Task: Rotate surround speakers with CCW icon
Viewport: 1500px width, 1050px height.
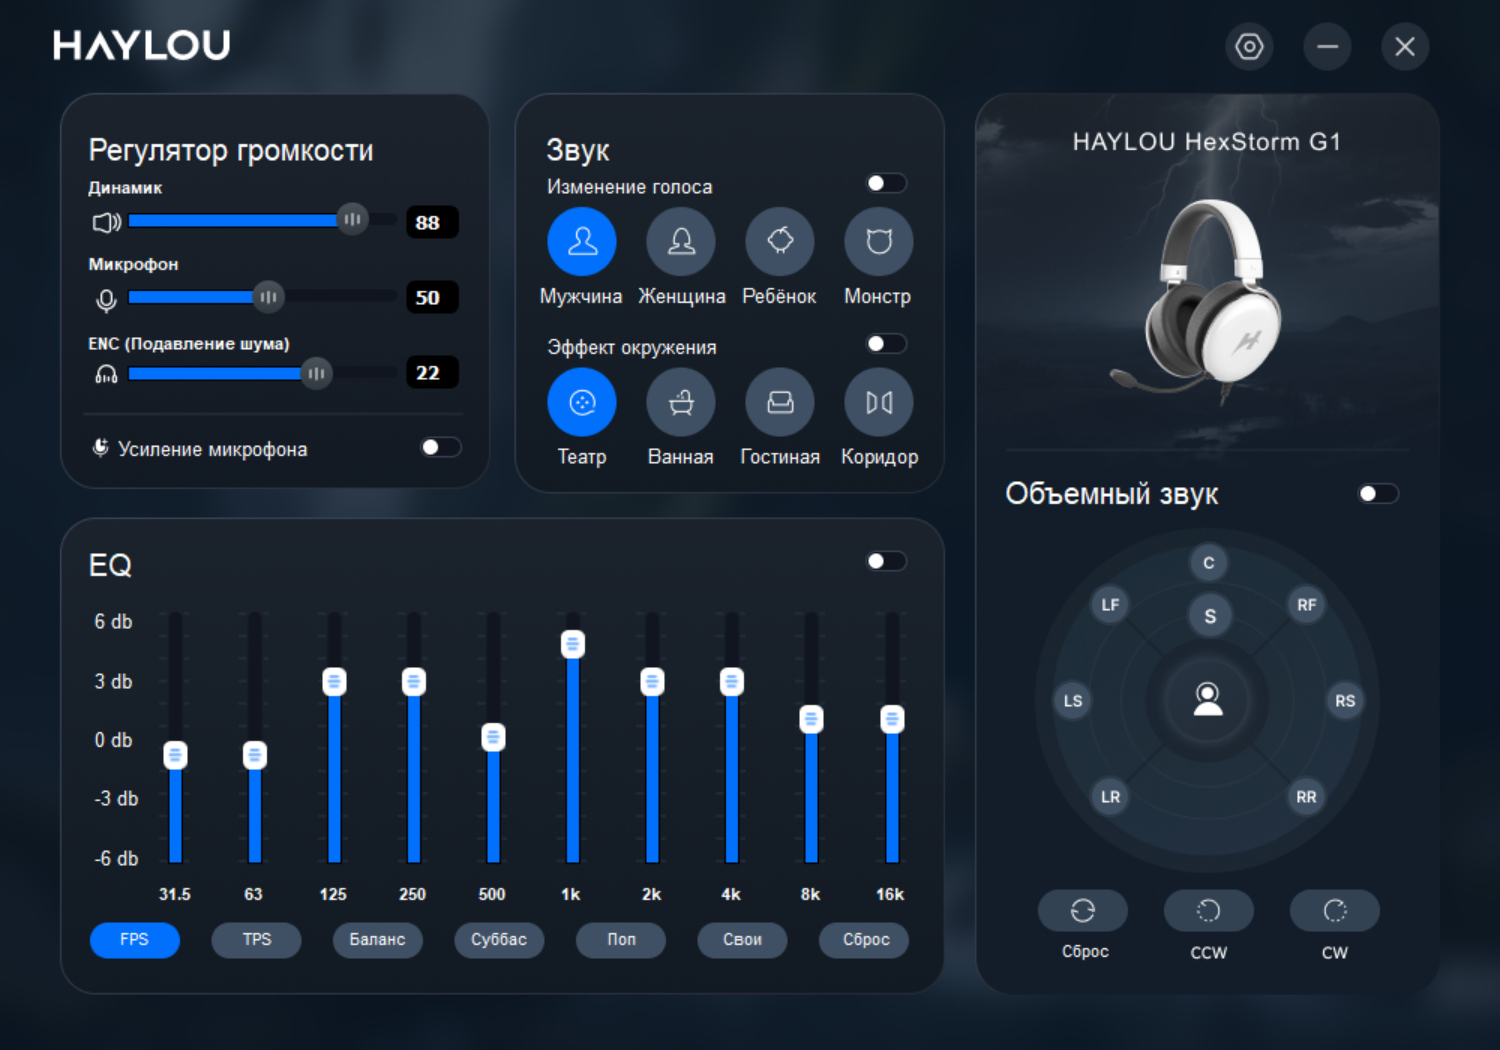Action: [x=1208, y=910]
